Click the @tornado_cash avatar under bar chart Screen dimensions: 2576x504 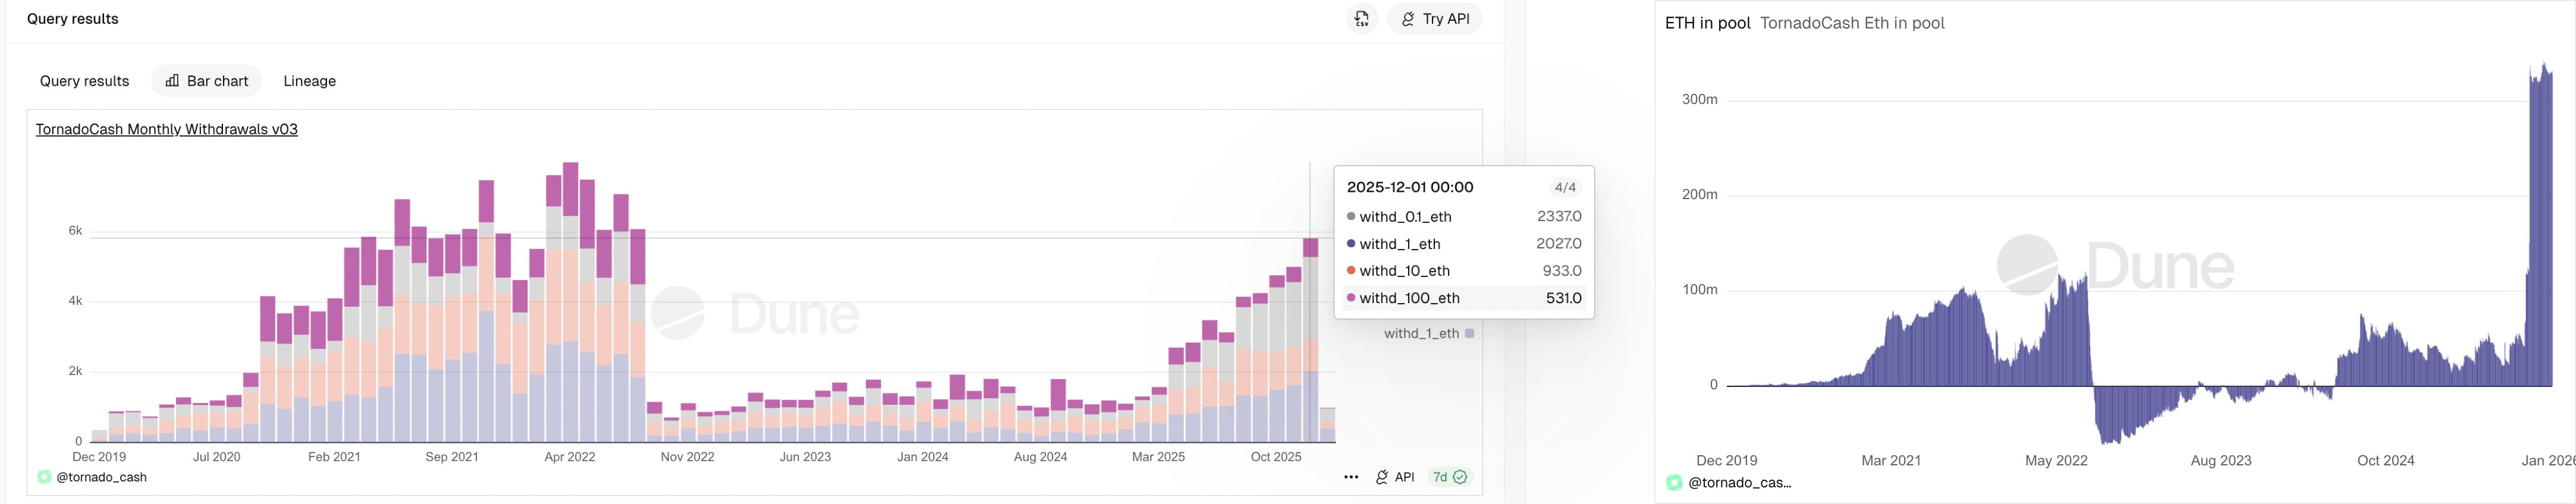coord(44,477)
